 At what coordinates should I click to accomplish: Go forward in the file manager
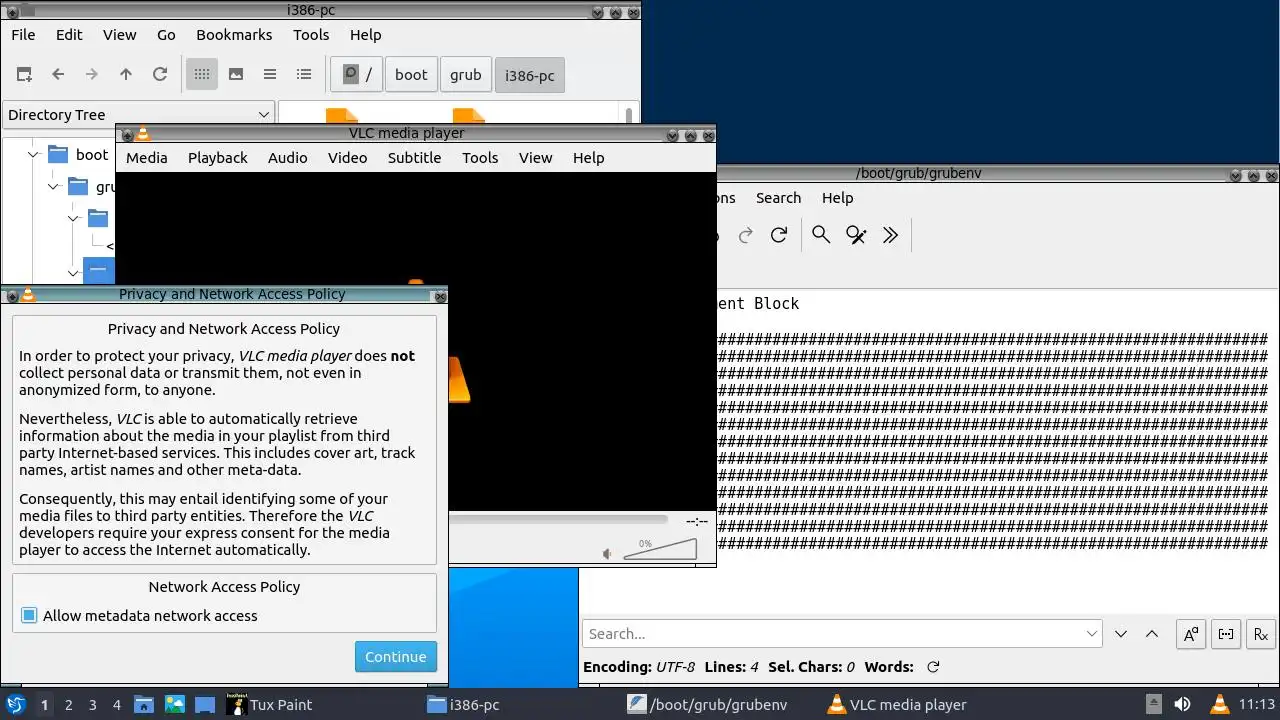[x=92, y=74]
